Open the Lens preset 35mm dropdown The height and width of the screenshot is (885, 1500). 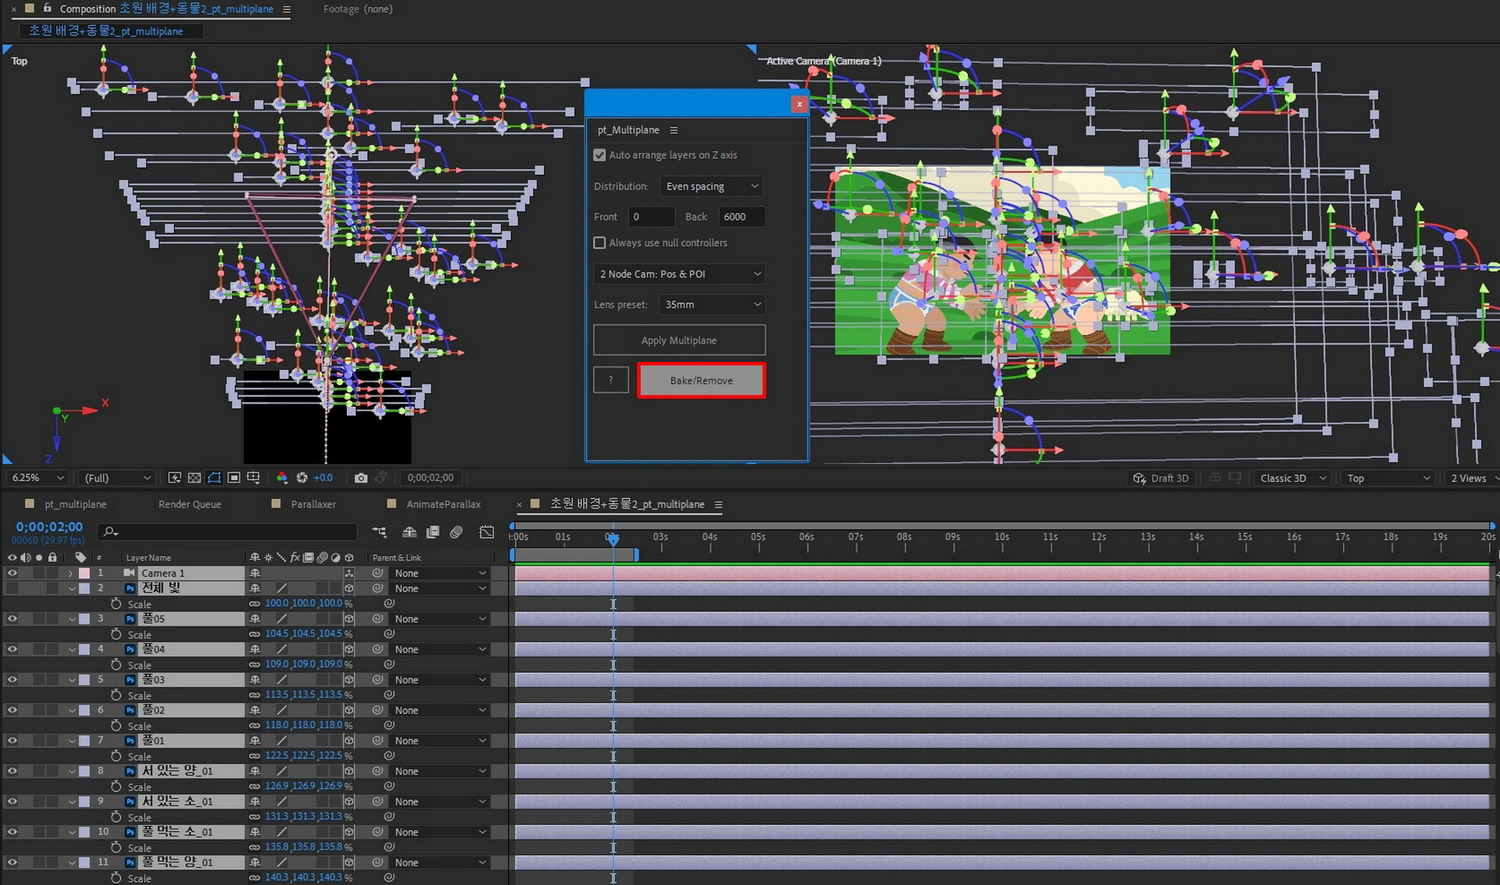[x=712, y=305]
